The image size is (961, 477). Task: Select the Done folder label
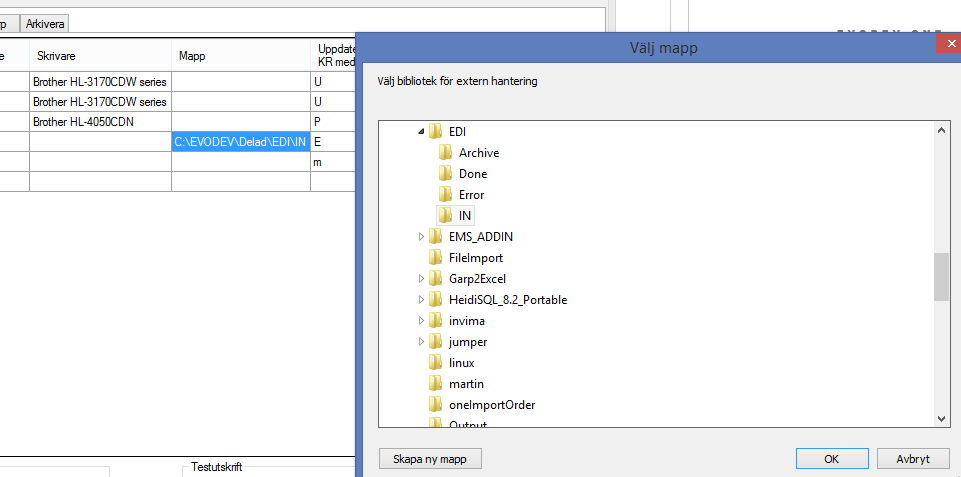(473, 174)
